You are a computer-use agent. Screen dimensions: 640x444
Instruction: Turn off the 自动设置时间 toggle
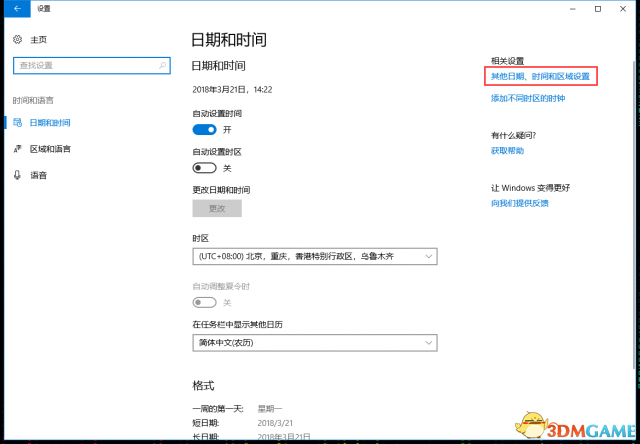tap(204, 130)
